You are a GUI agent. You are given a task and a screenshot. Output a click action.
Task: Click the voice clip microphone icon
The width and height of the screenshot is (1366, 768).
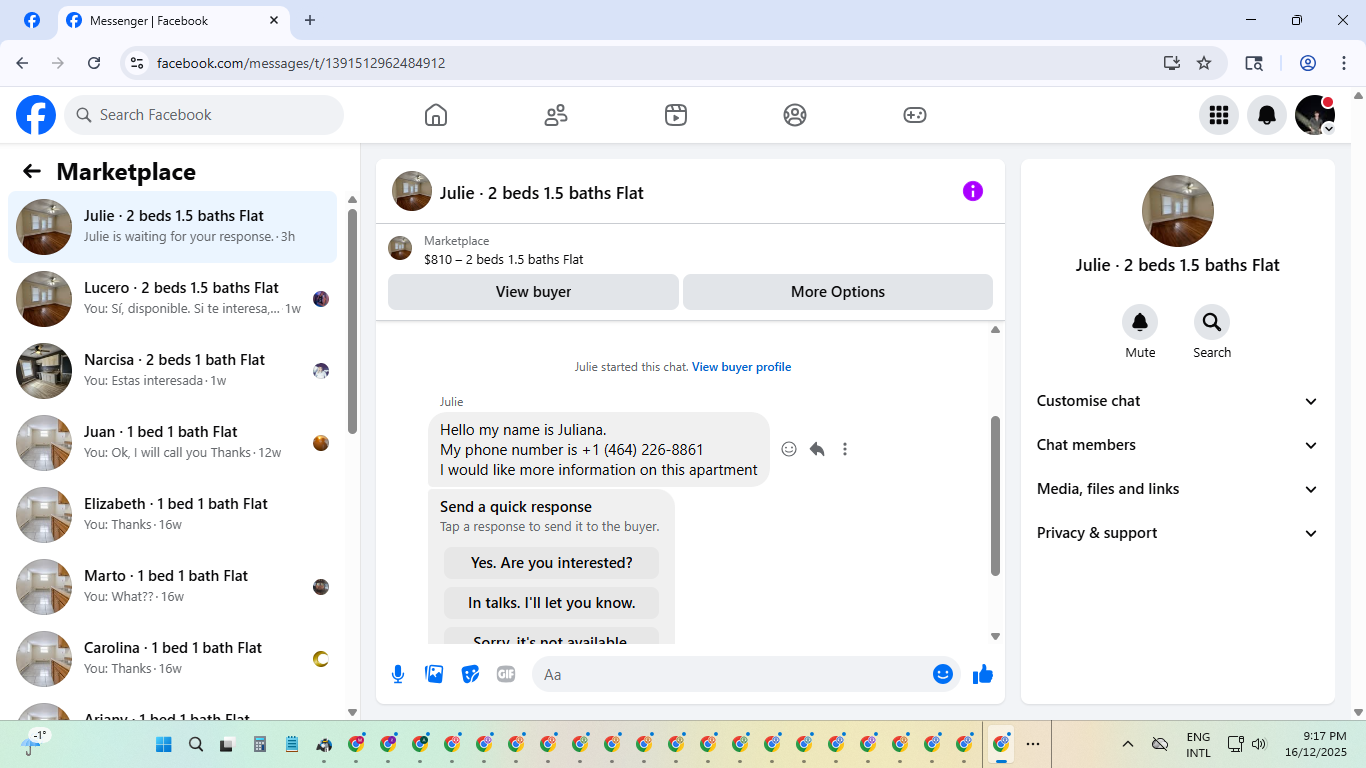point(398,674)
